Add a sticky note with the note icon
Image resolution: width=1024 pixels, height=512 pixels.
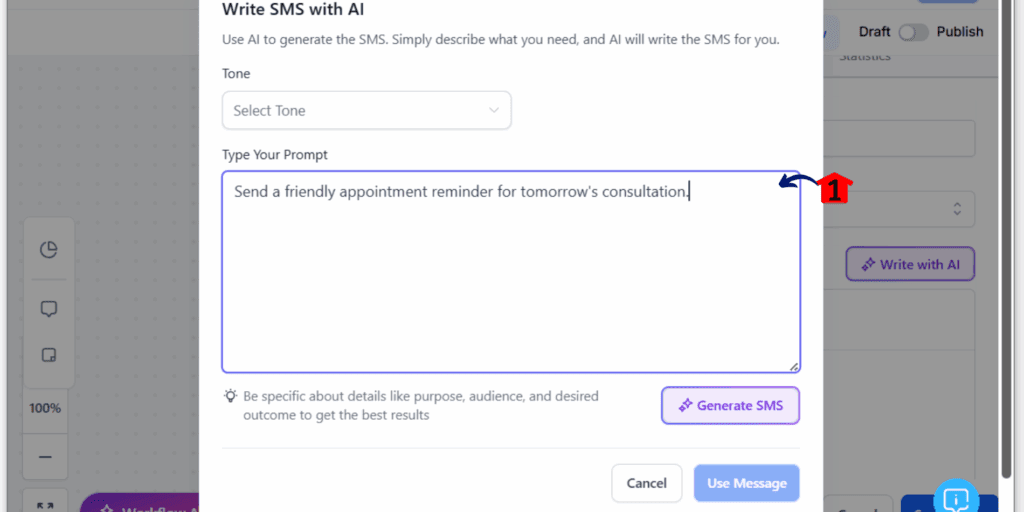[x=49, y=355]
